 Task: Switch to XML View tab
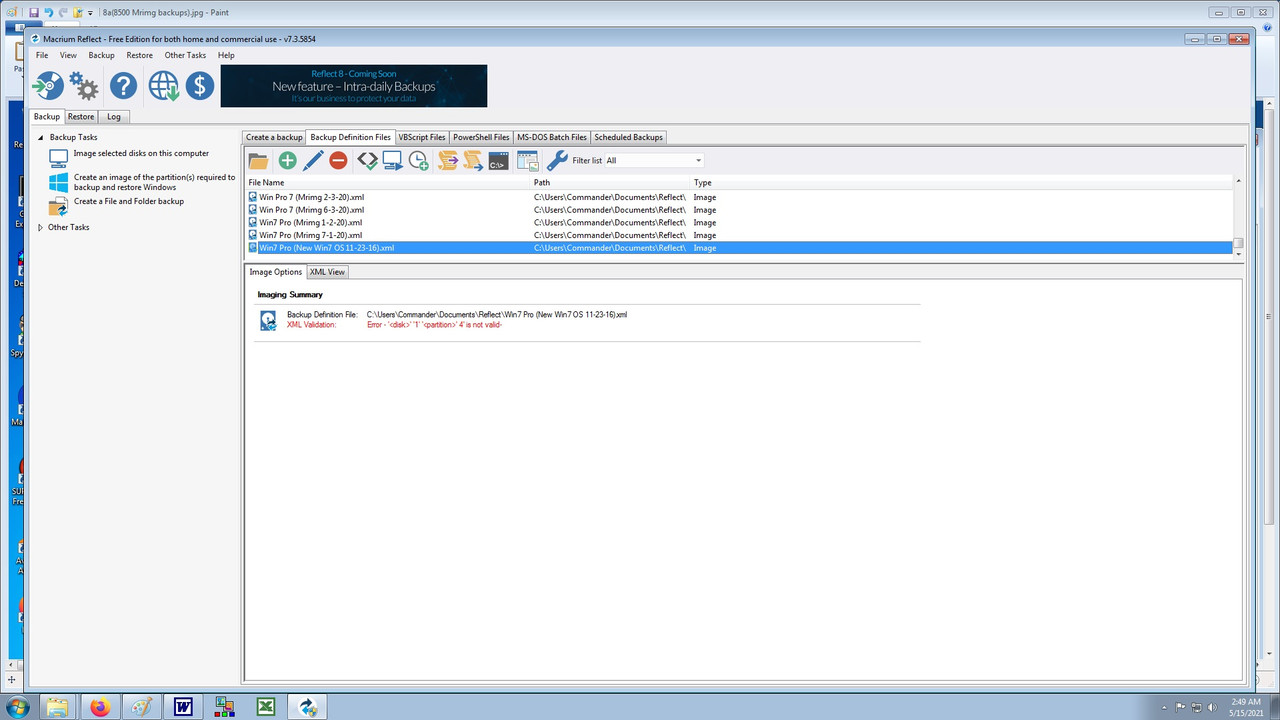pos(327,272)
